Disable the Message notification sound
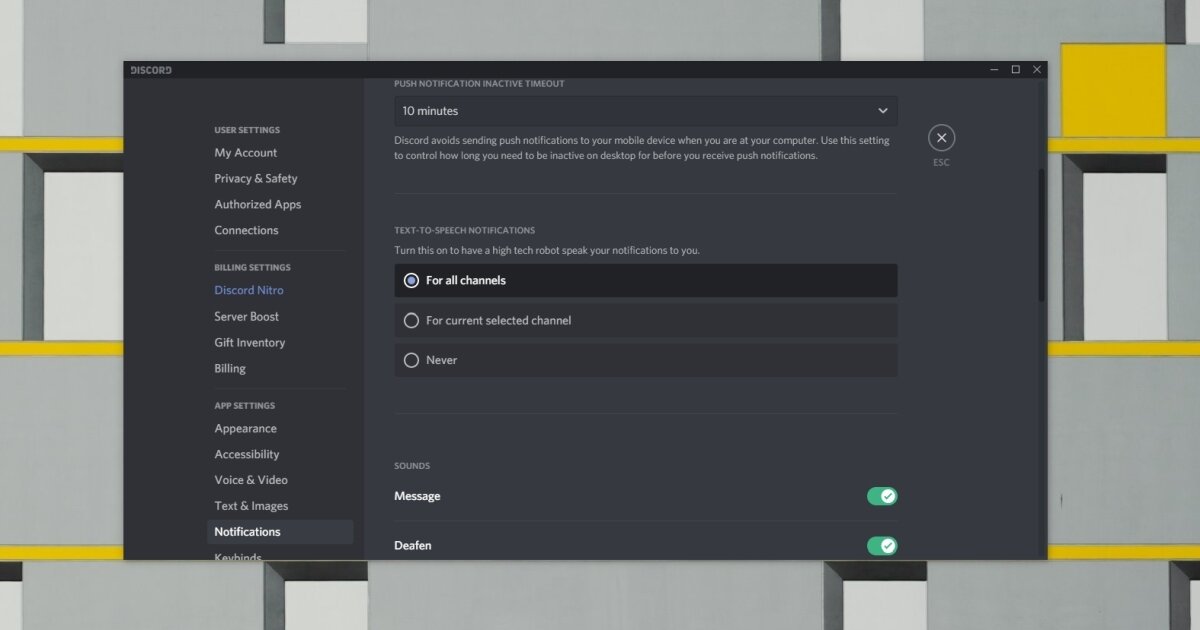The image size is (1200, 630). point(882,496)
